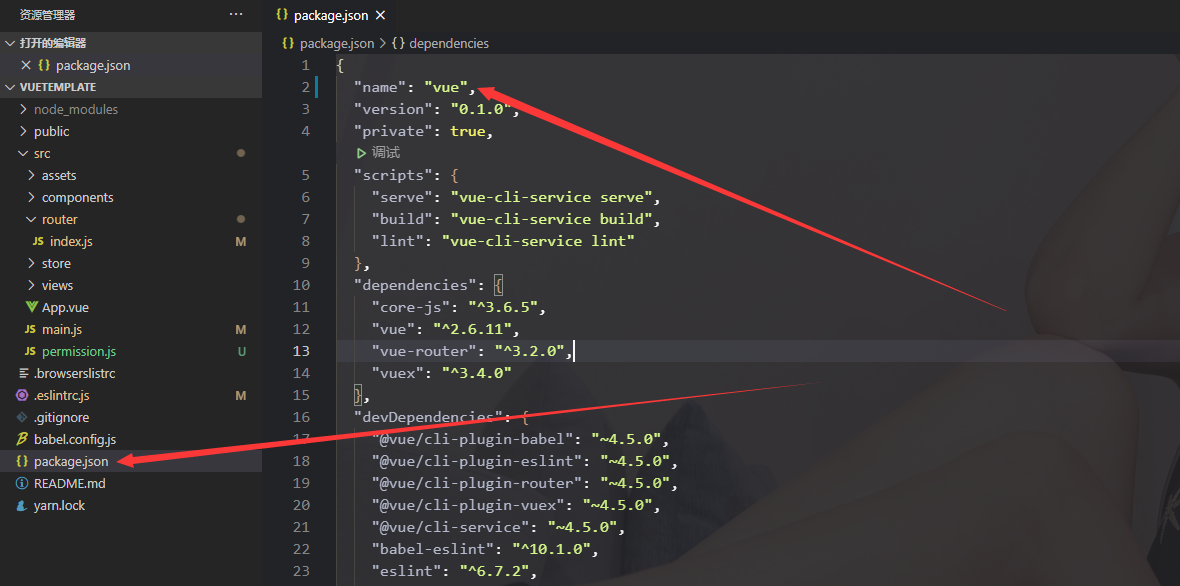1180x586 pixels.
Task: Click the braces icon beside package.json tree item
Action: [x=22, y=461]
